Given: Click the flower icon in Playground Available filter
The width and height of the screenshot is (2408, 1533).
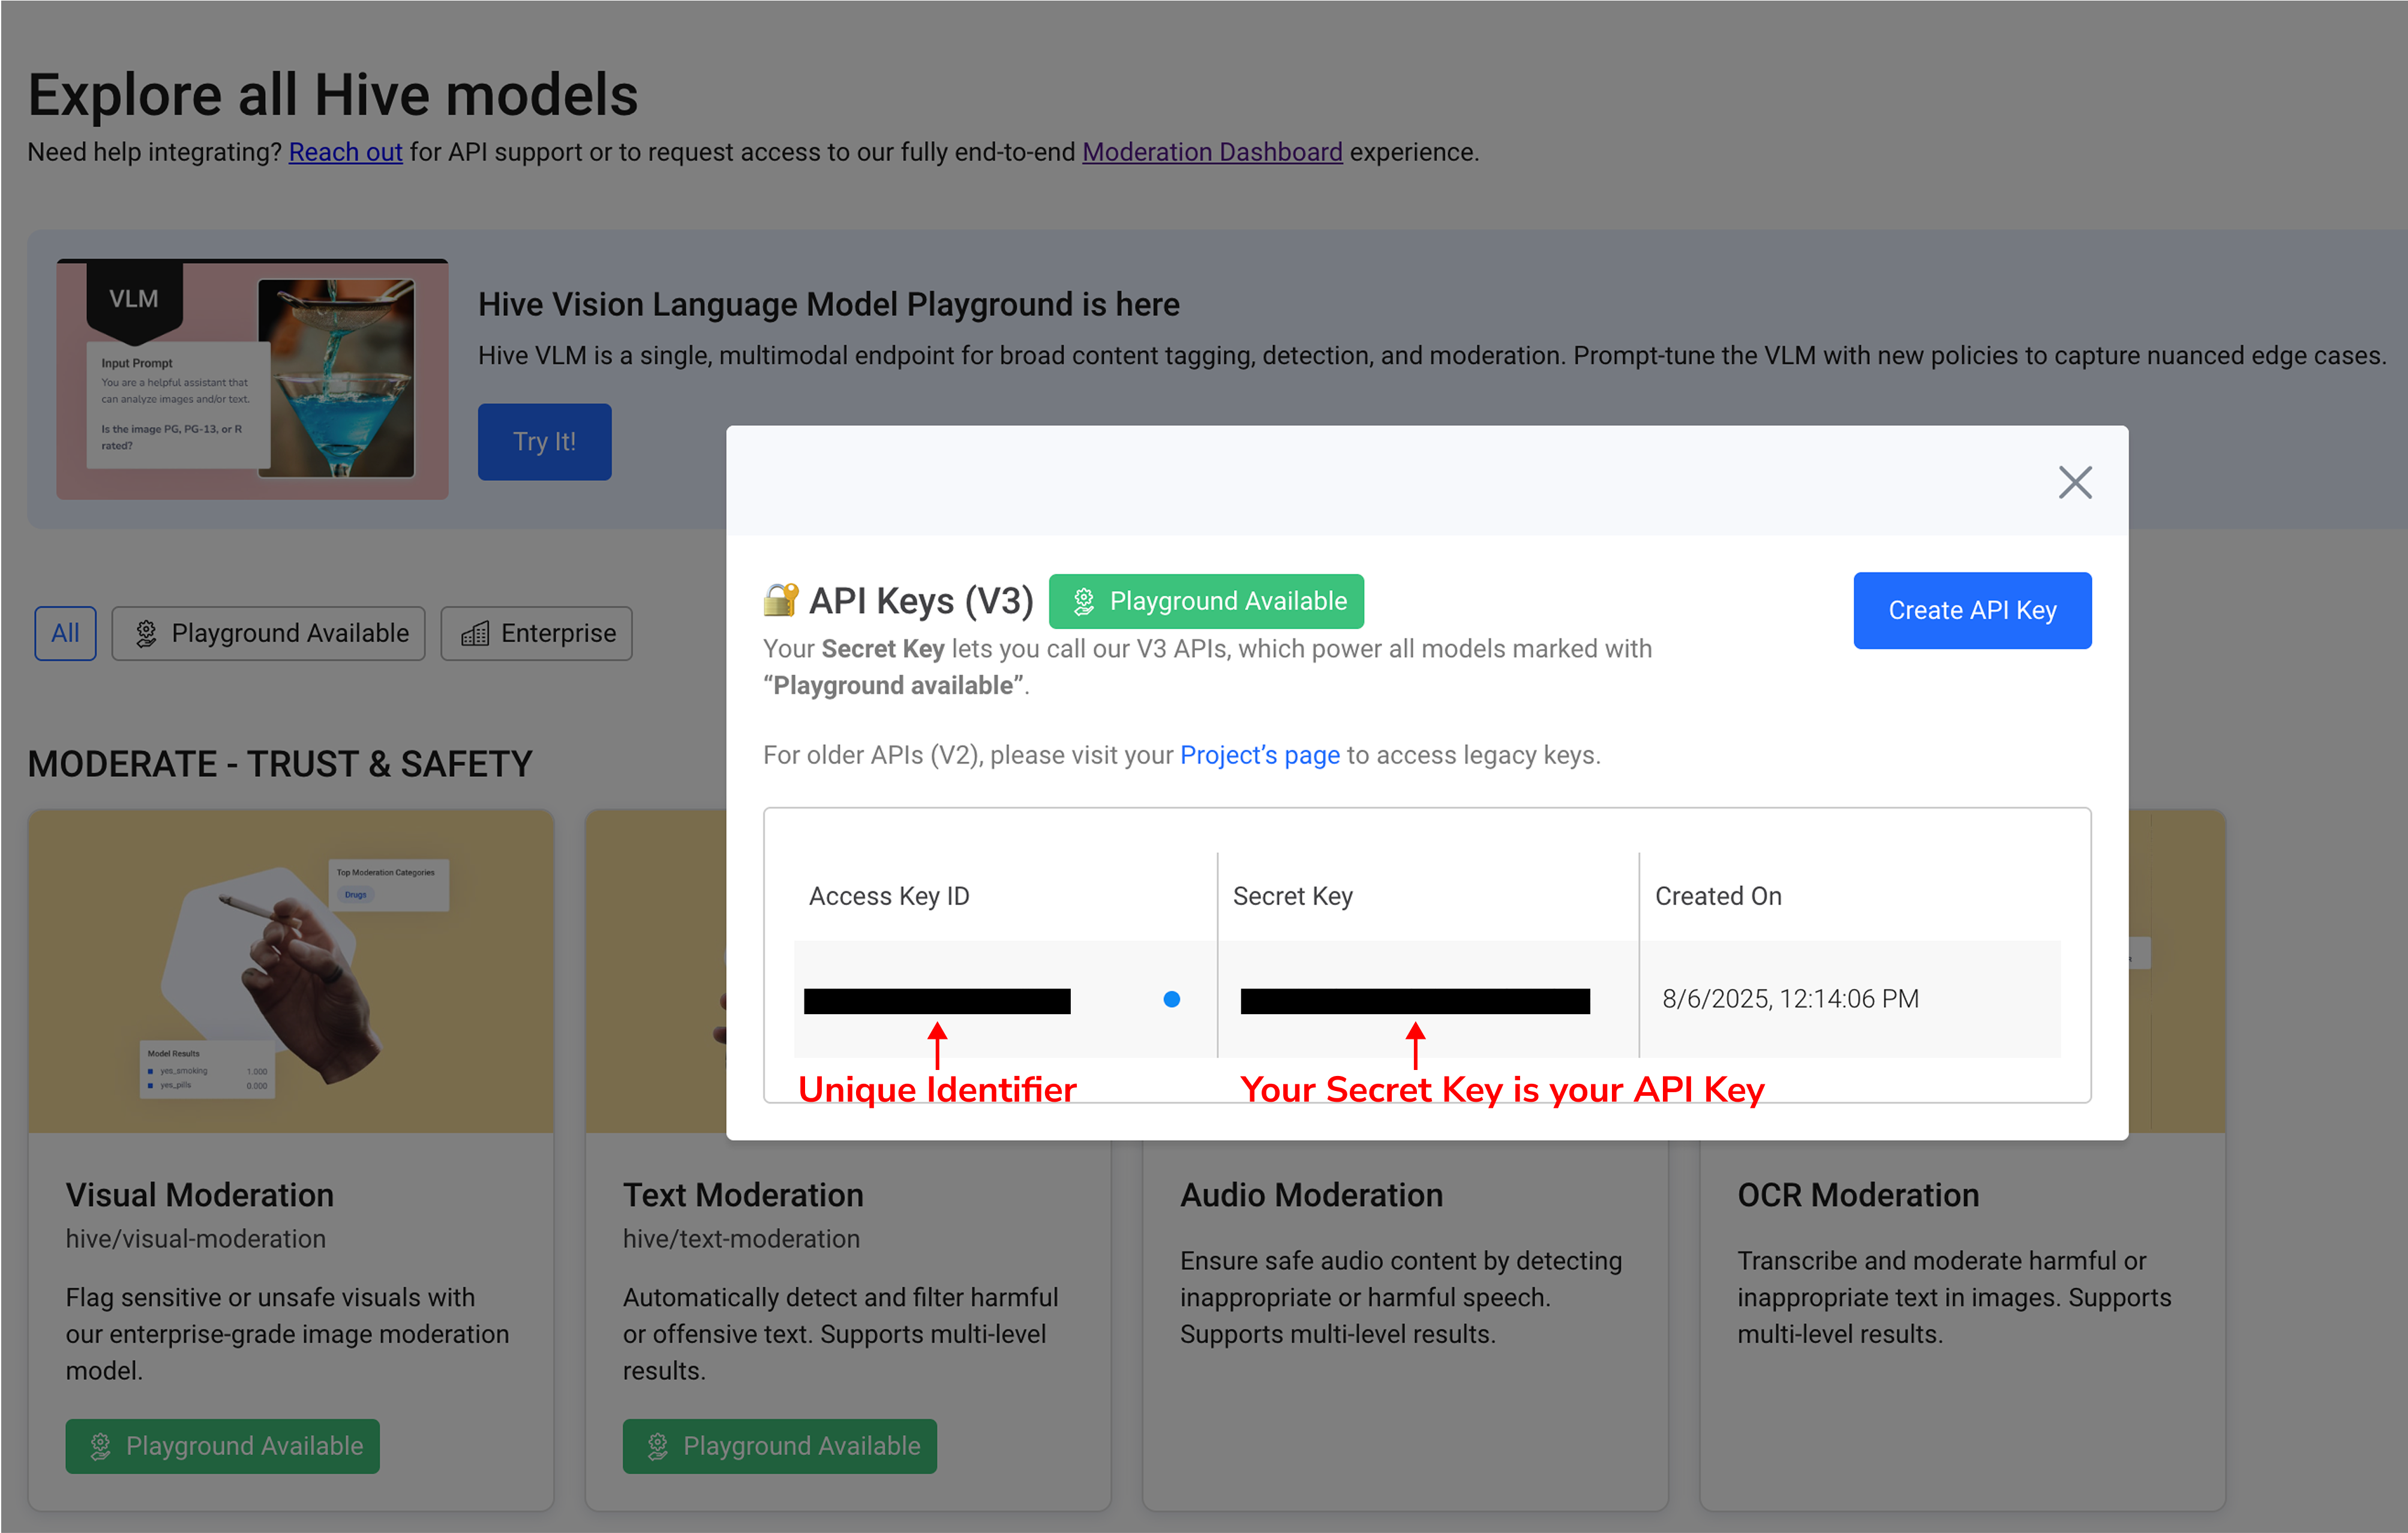Looking at the screenshot, I should tap(146, 633).
